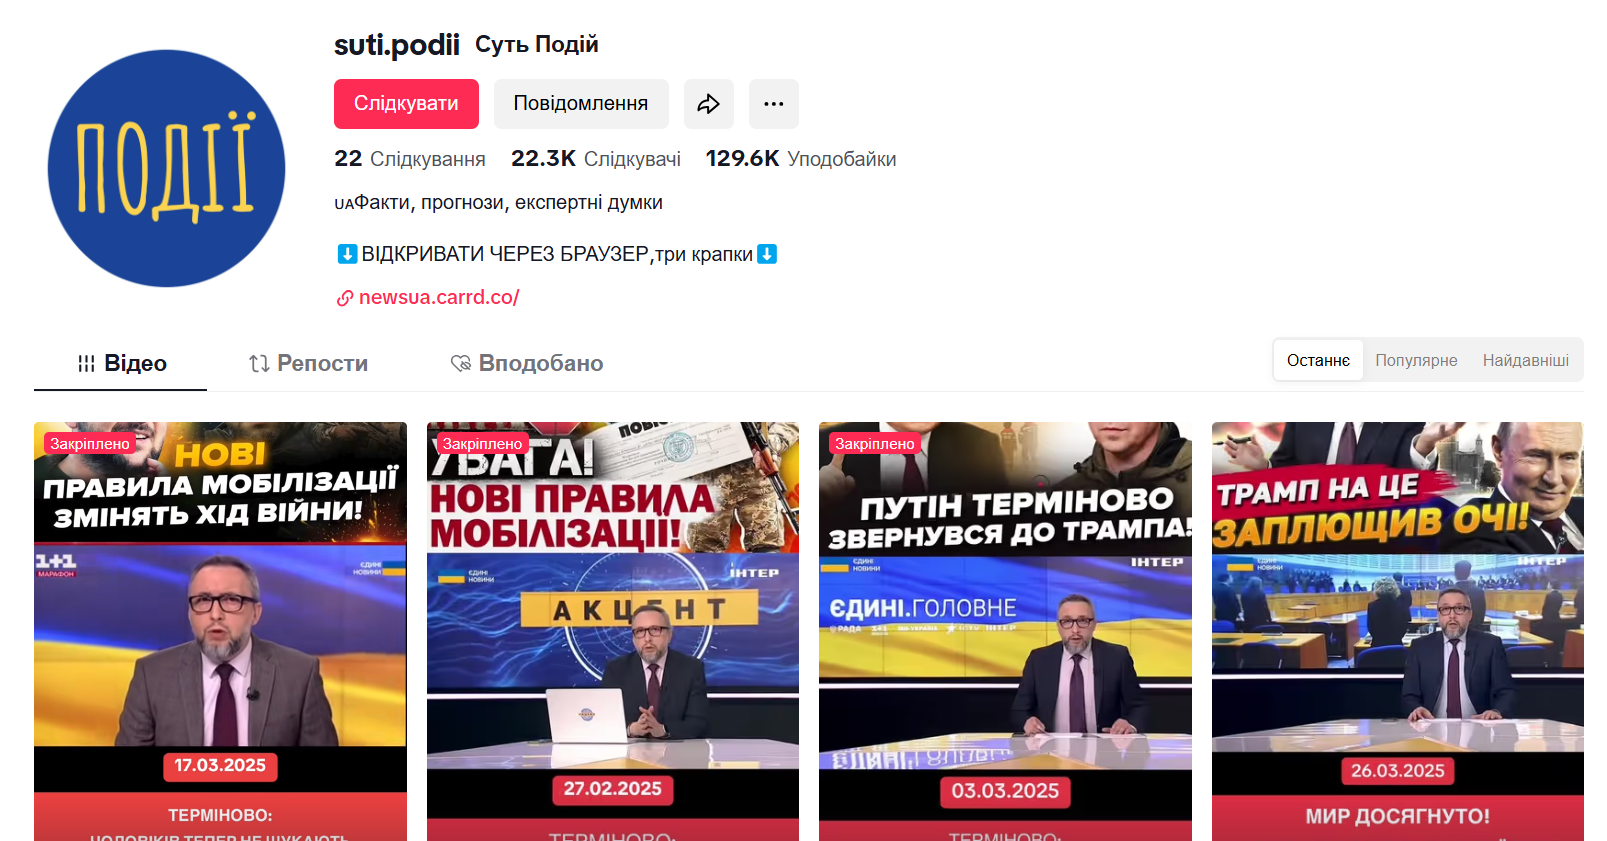Image resolution: width=1607 pixels, height=841 pixels.
Task: Open the three-dots more options menu
Action: pyautogui.click(x=774, y=104)
